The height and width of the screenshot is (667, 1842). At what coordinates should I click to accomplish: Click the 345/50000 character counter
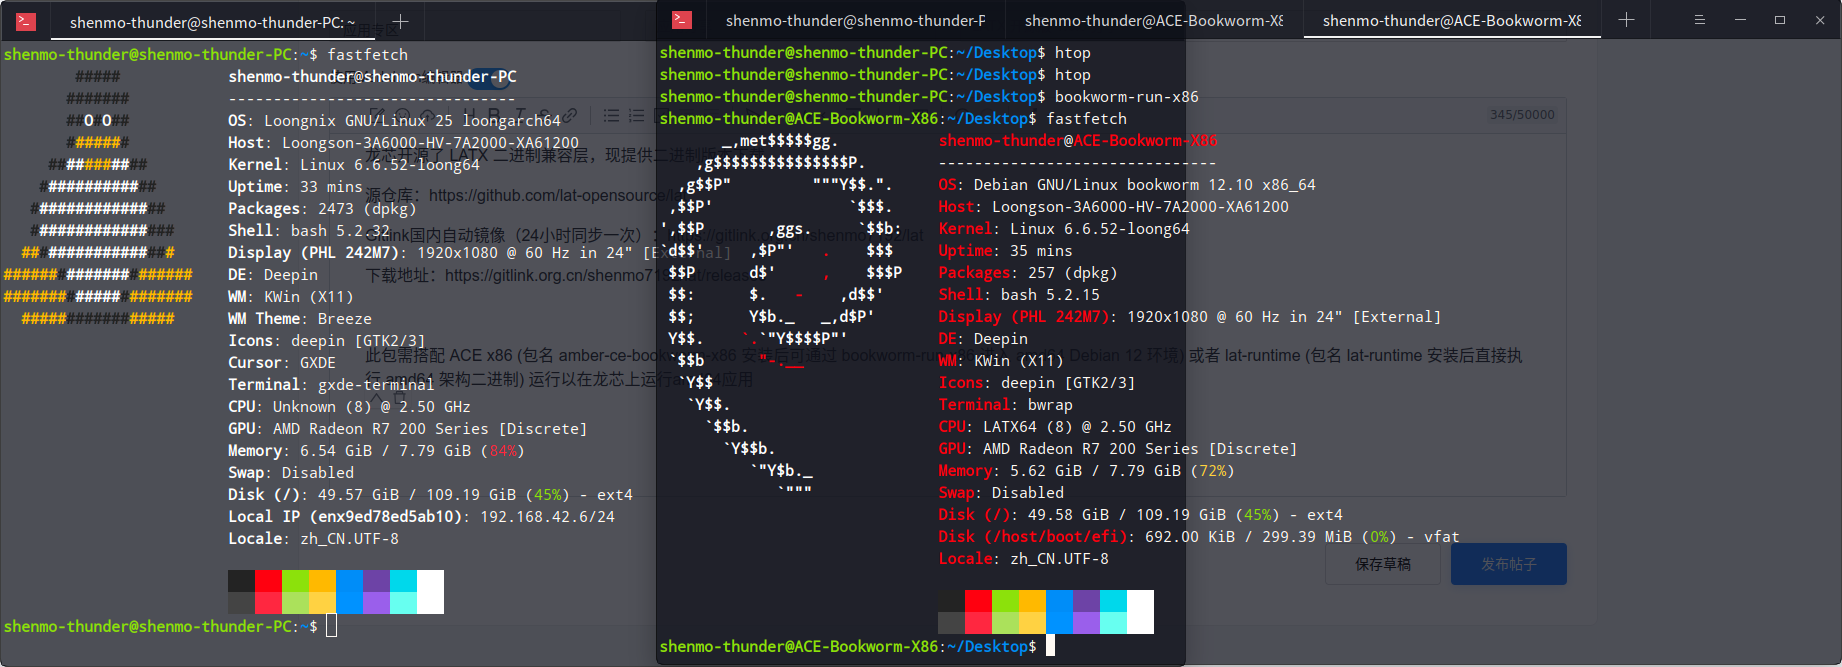(x=1522, y=115)
